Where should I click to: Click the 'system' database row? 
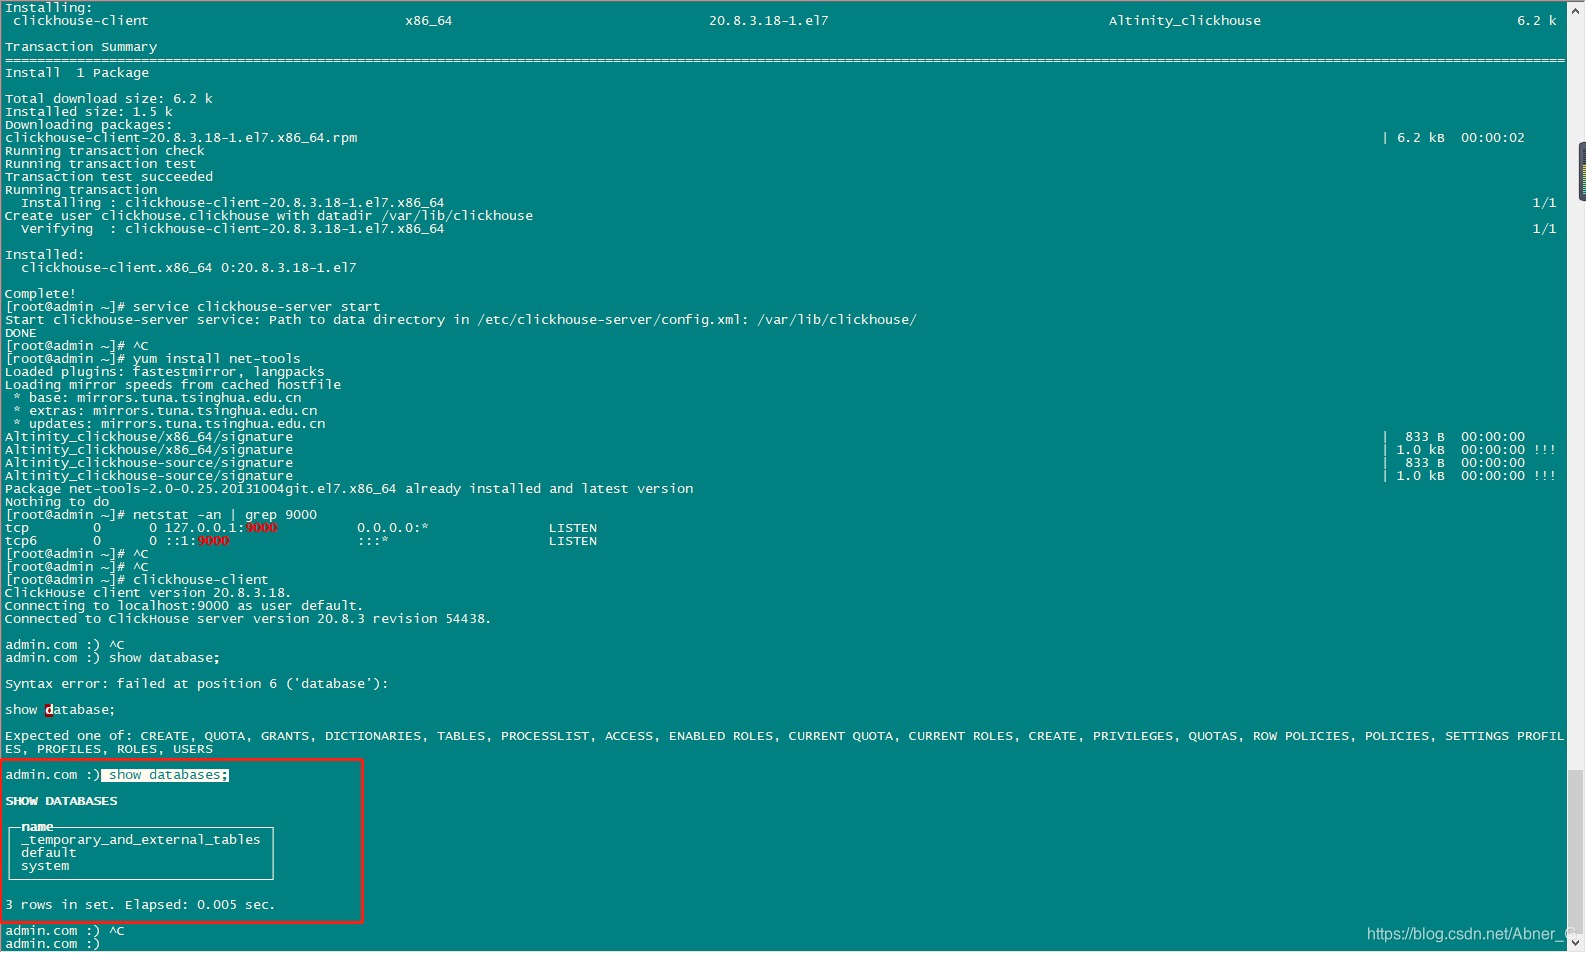[45, 866]
